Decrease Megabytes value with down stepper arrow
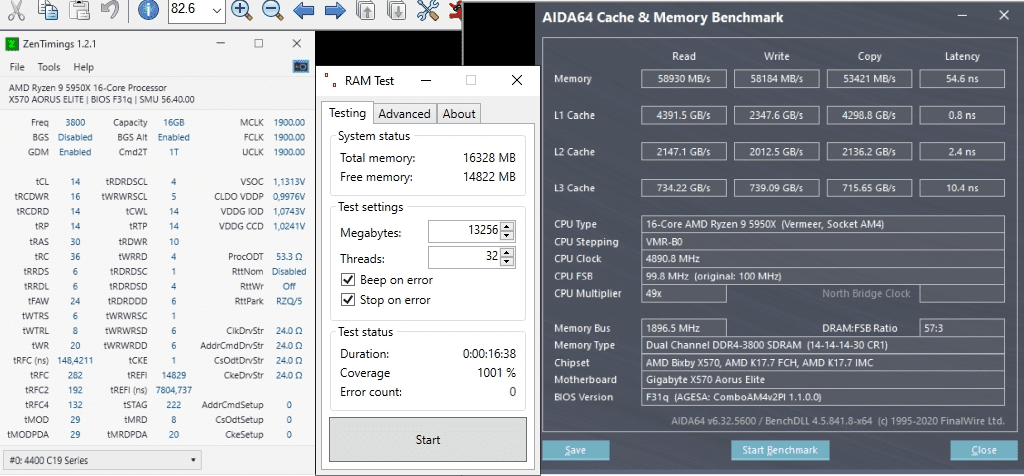This screenshot has width=1024, height=476. [509, 236]
